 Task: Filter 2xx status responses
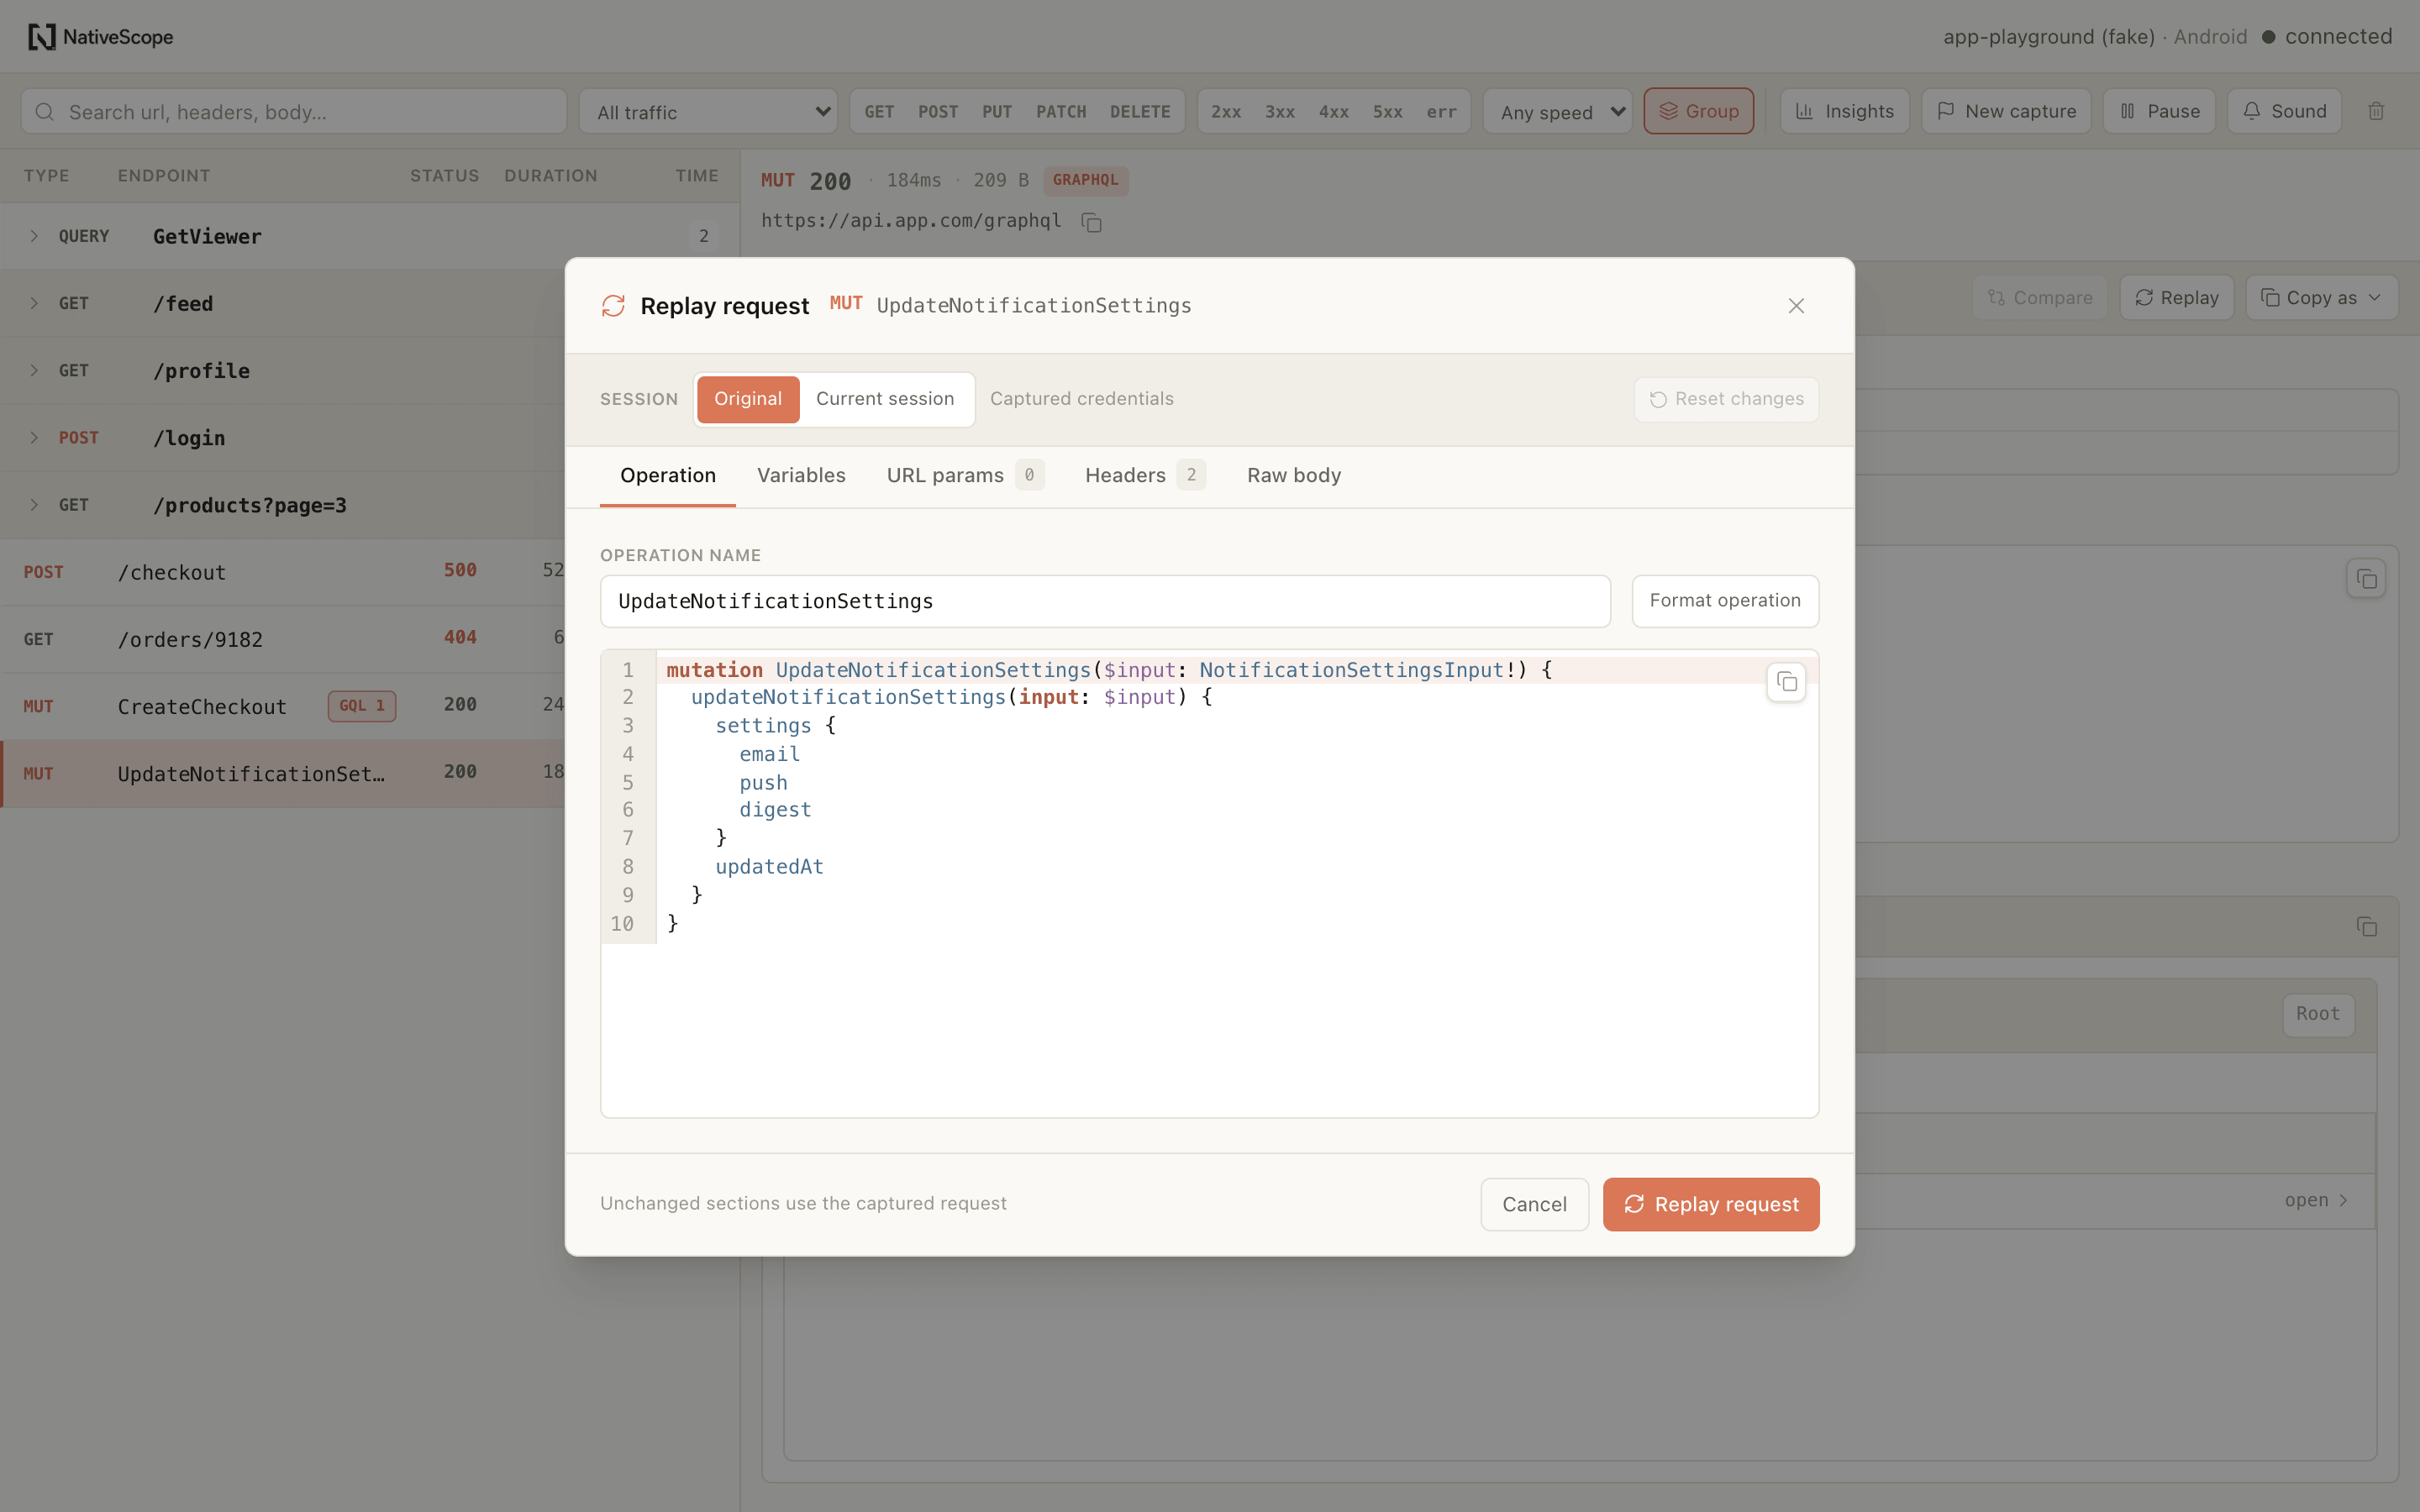(1226, 112)
